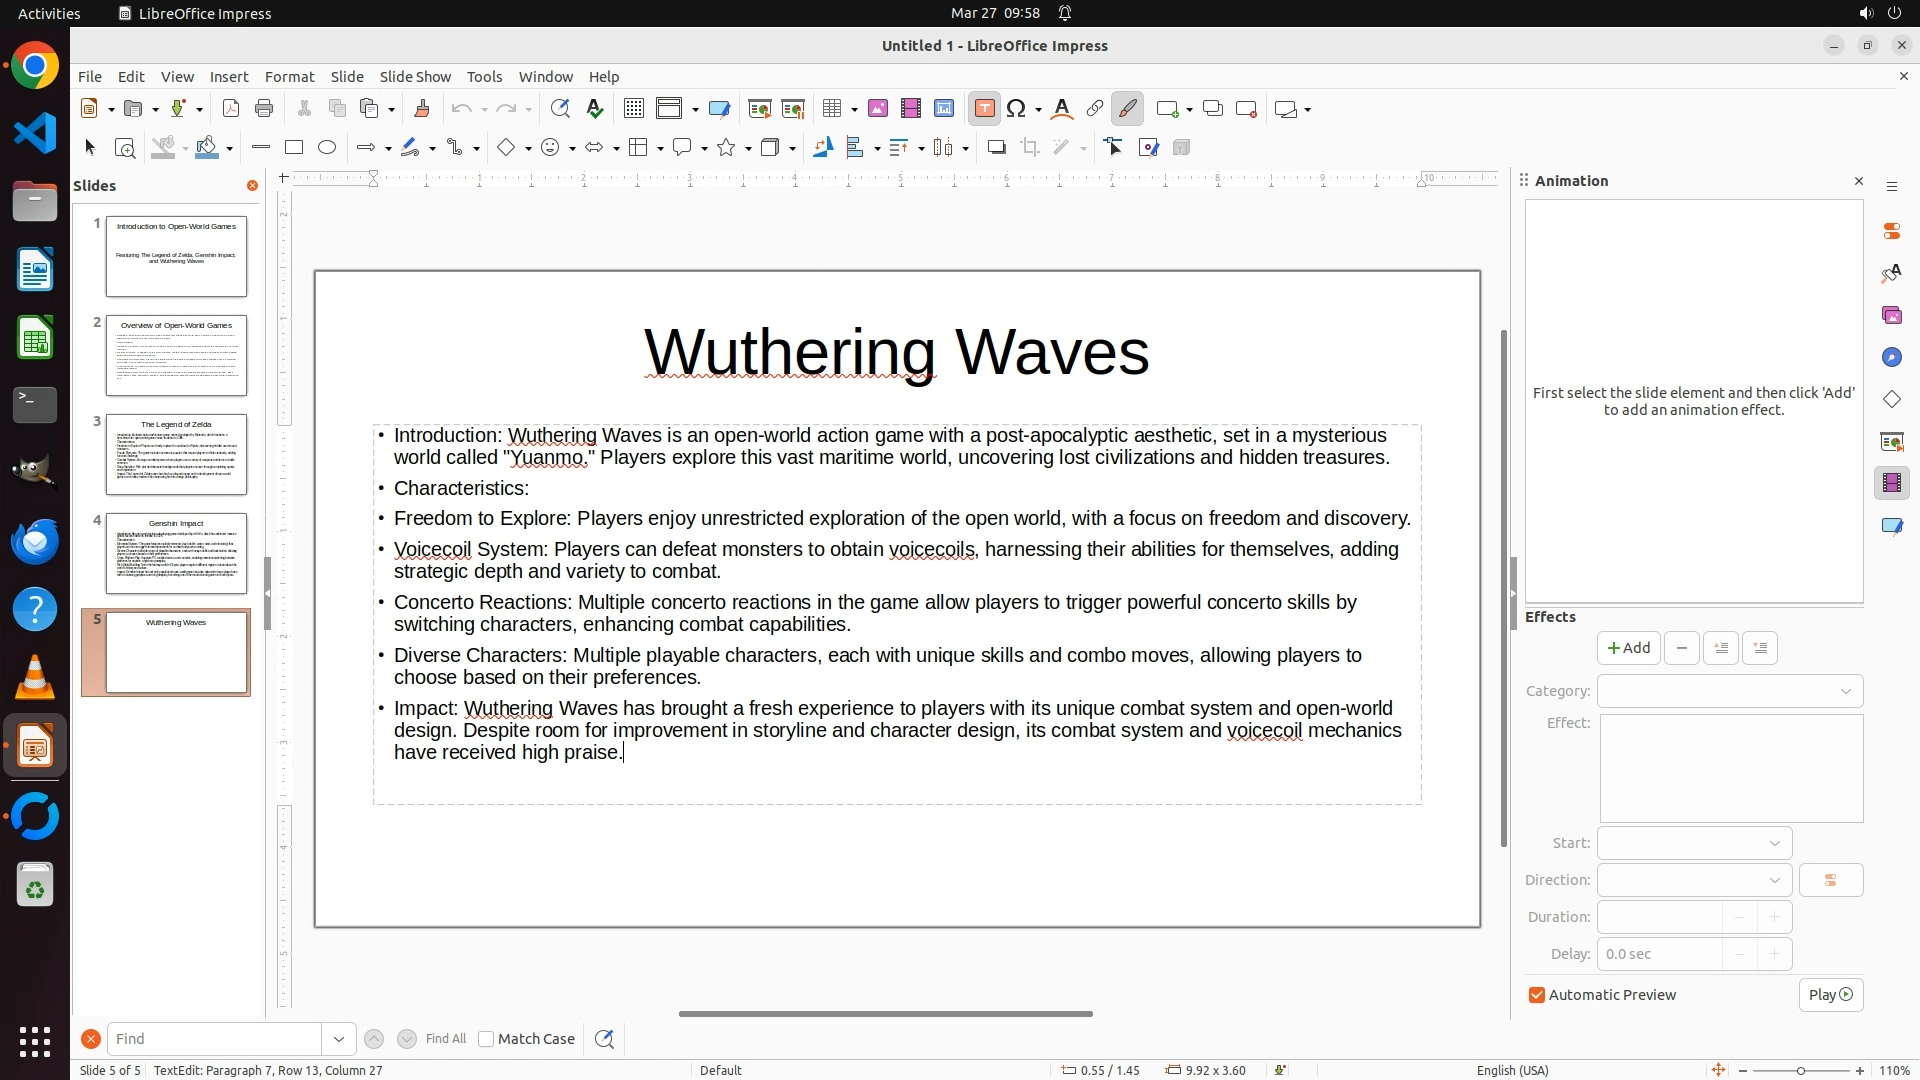Select the Ellipse drawing tool
The height and width of the screenshot is (1080, 1920).
click(327, 148)
